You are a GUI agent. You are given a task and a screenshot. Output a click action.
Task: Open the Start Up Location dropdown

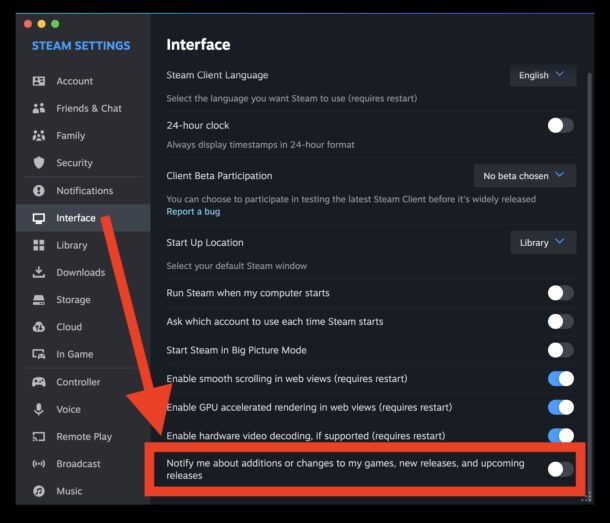(542, 242)
